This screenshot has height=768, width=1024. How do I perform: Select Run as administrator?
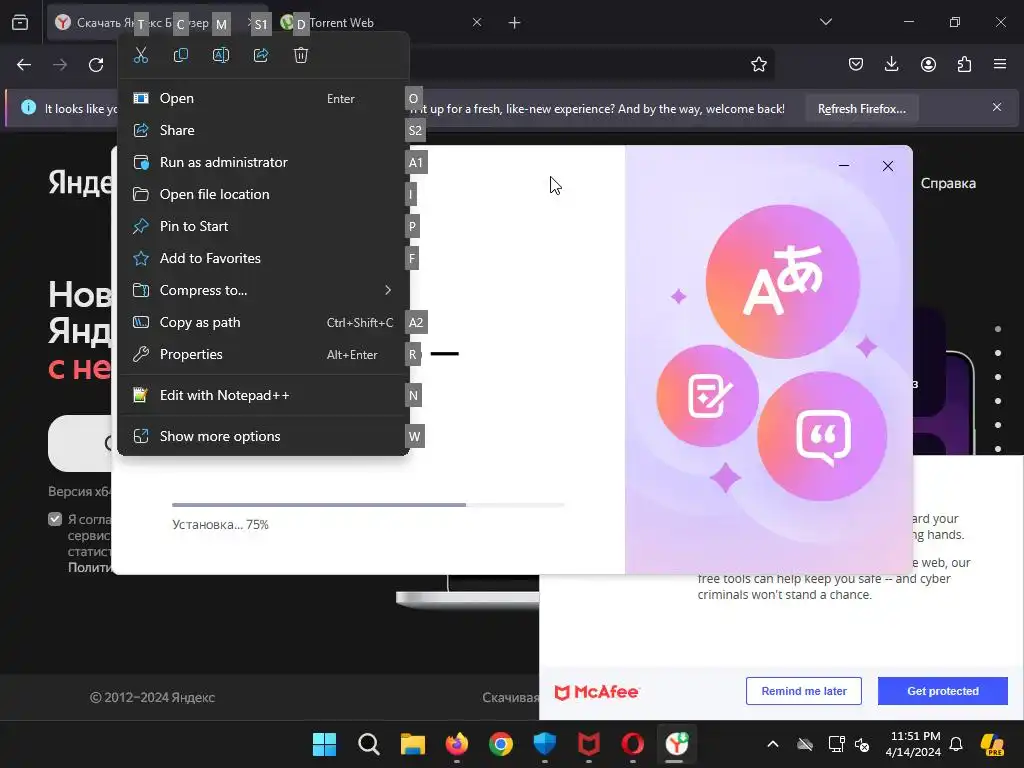tap(263, 163)
